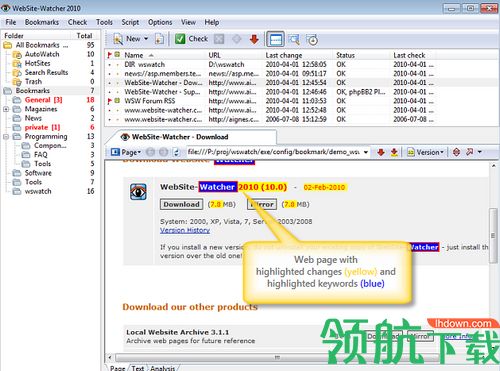
Task: Switch to the Text tab at bottom
Action: click(x=138, y=368)
